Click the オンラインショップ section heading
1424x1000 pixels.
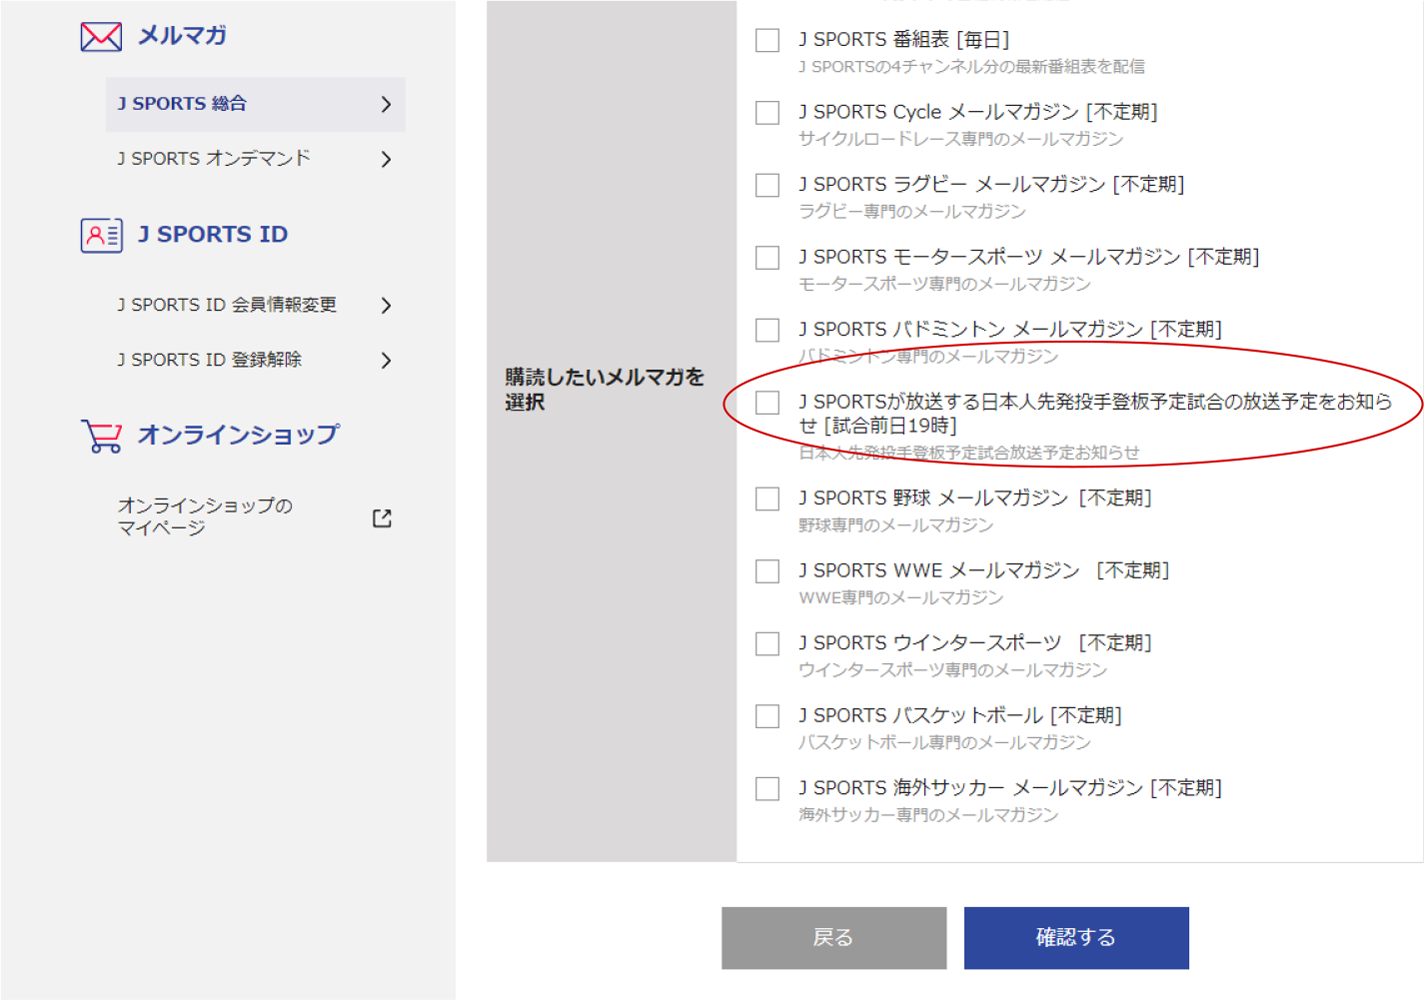pos(238,435)
